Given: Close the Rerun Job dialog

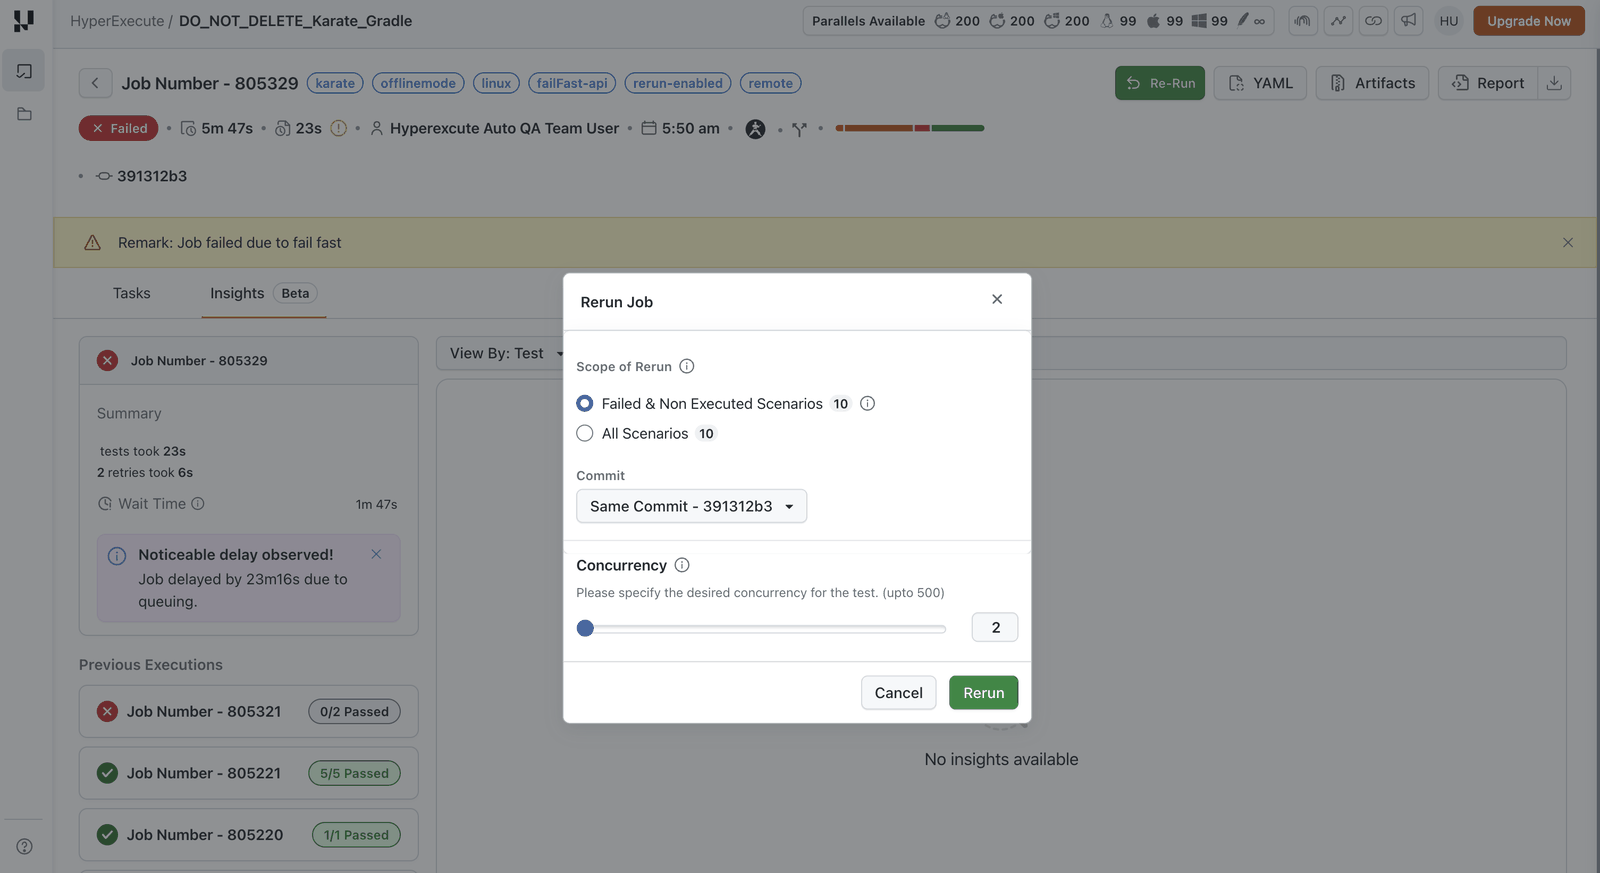Looking at the screenshot, I should pyautogui.click(x=997, y=299).
